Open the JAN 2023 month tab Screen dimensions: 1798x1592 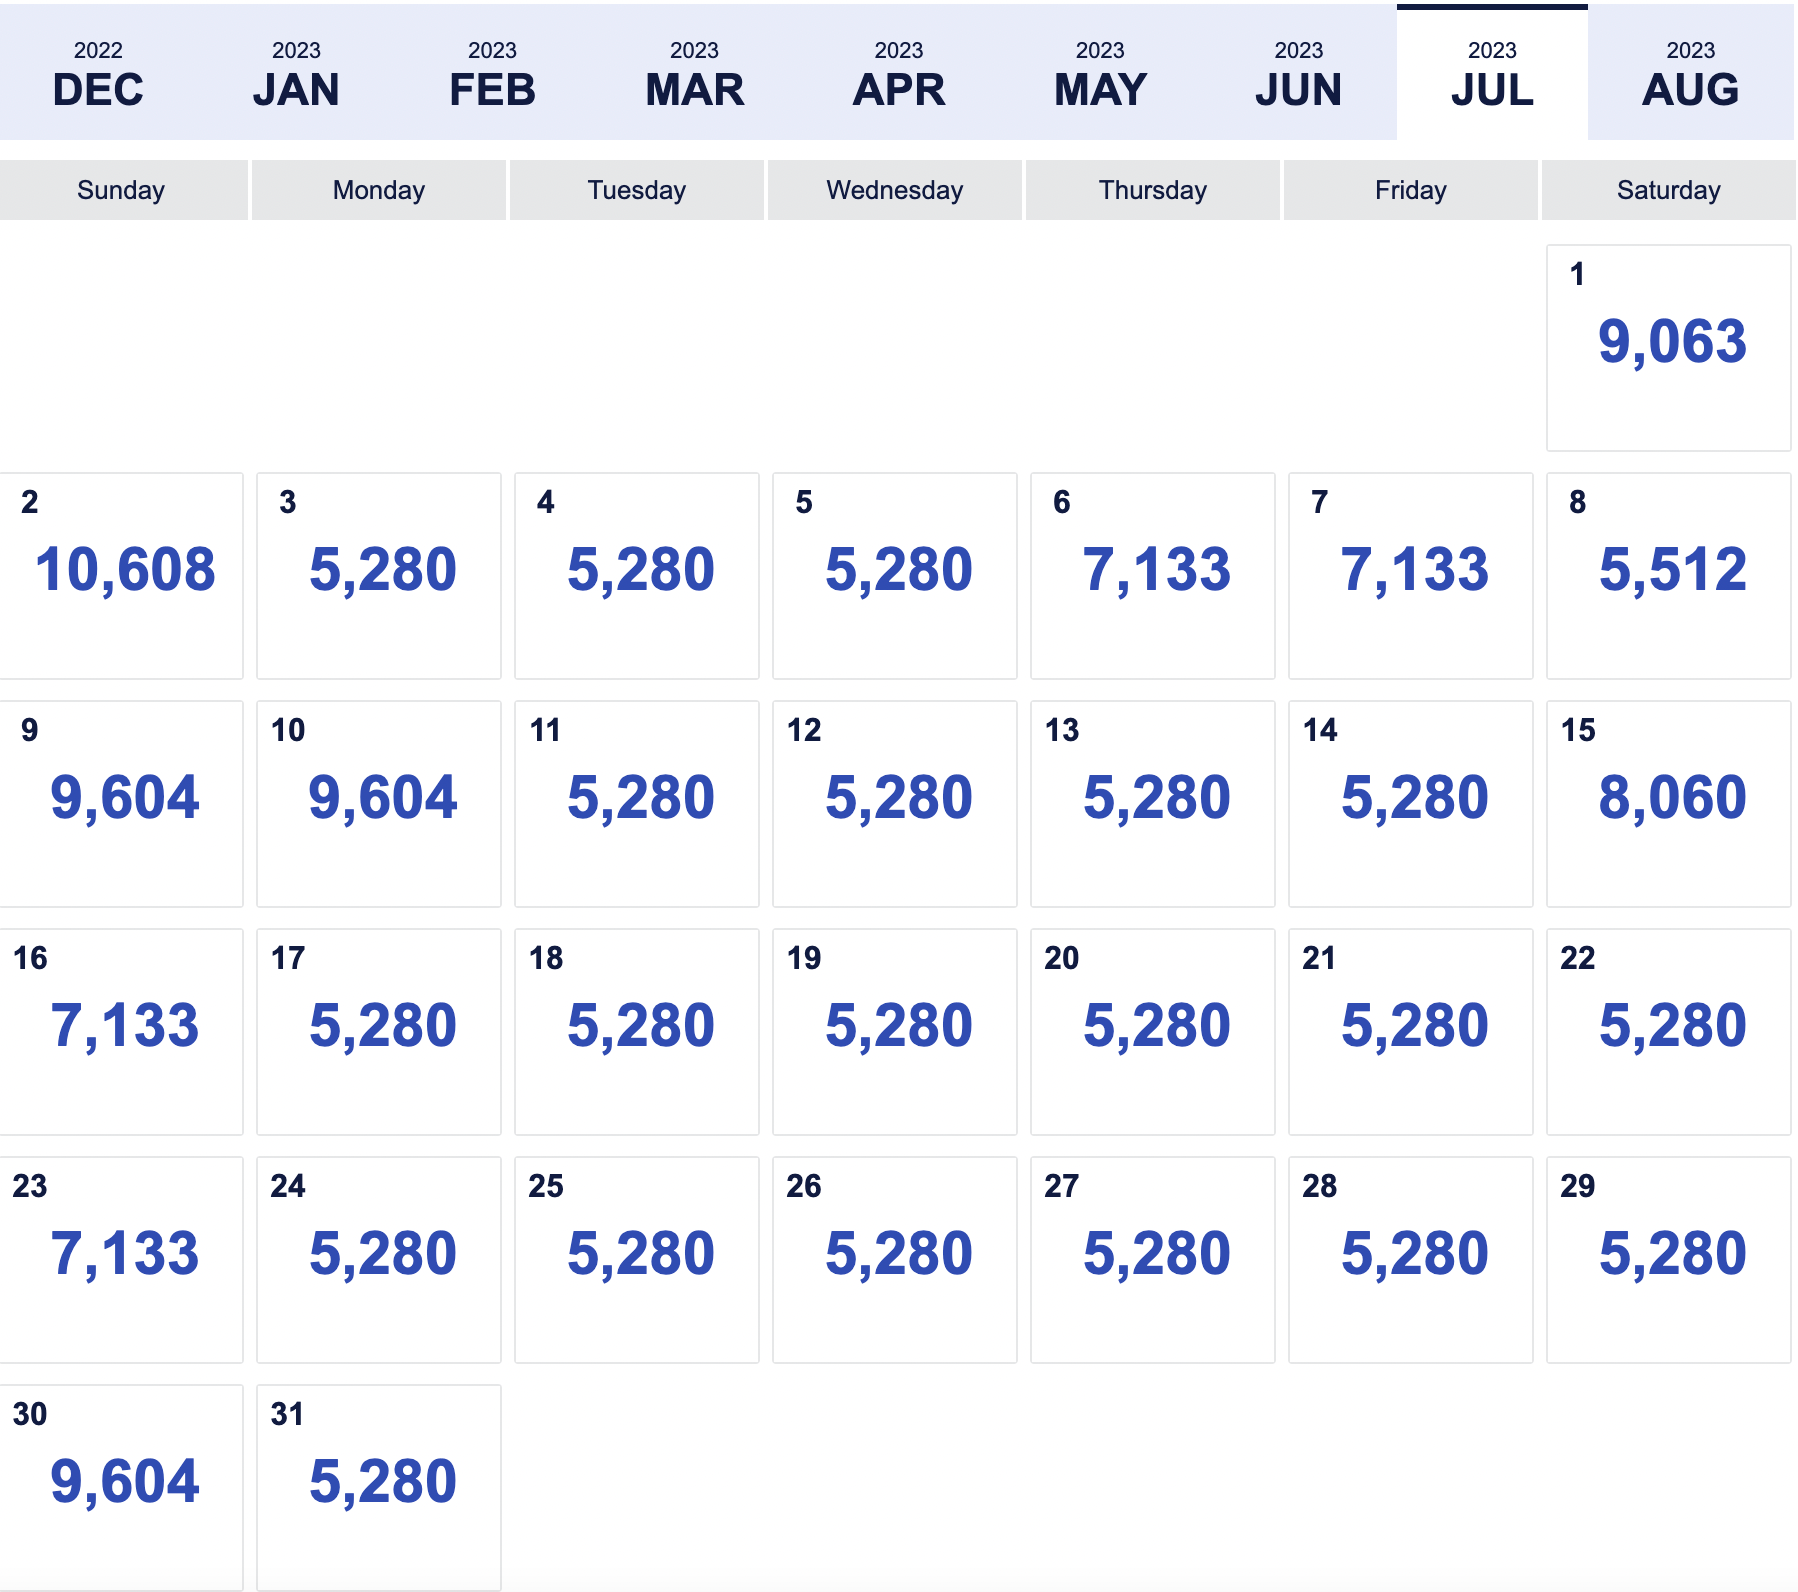(x=296, y=73)
